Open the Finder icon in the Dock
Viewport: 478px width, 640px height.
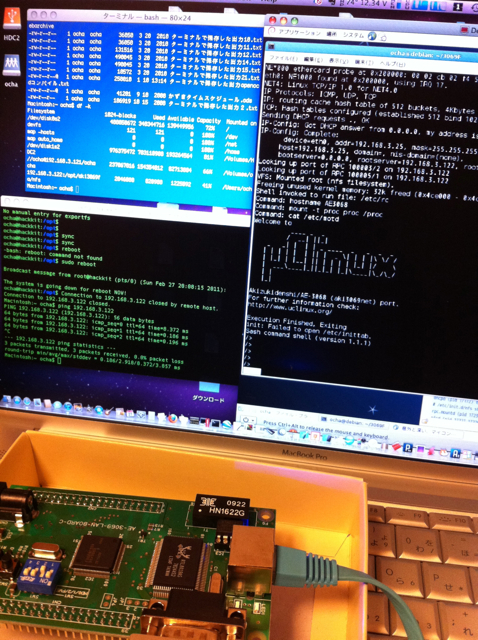[7, 398]
